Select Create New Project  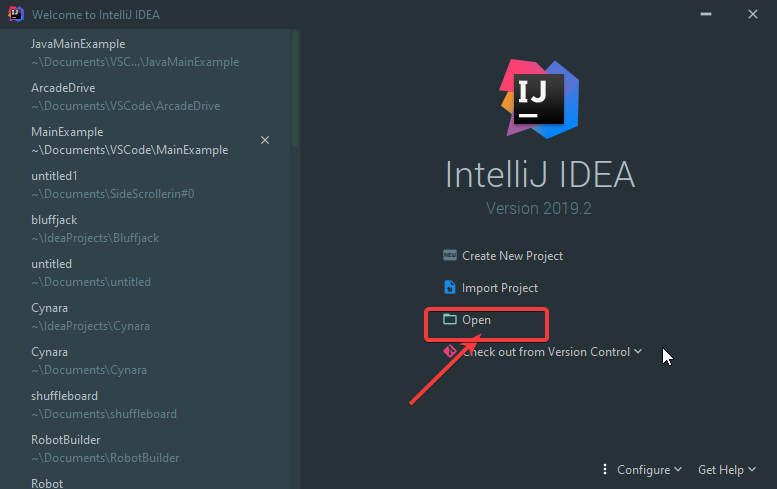click(x=503, y=256)
